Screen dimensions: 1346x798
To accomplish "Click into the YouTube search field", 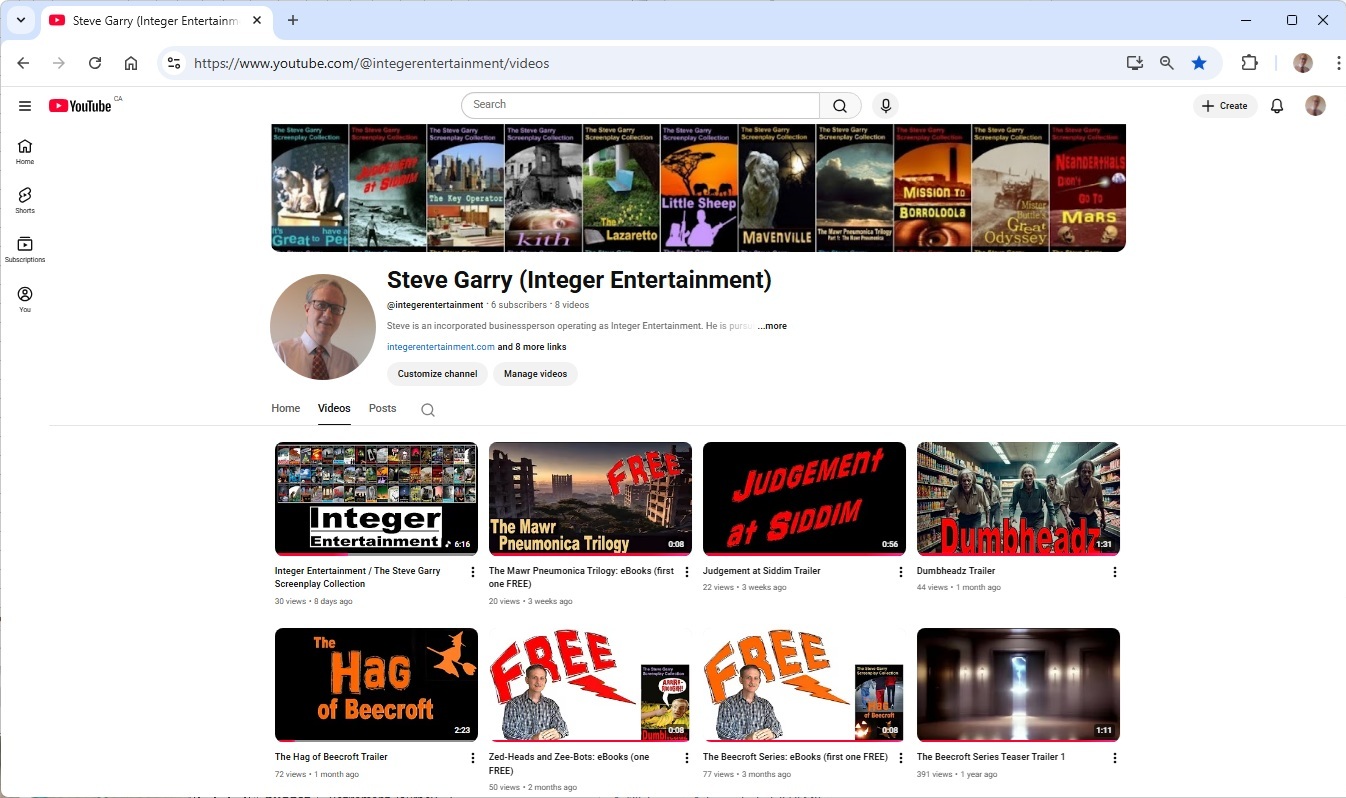I will (x=640, y=105).
